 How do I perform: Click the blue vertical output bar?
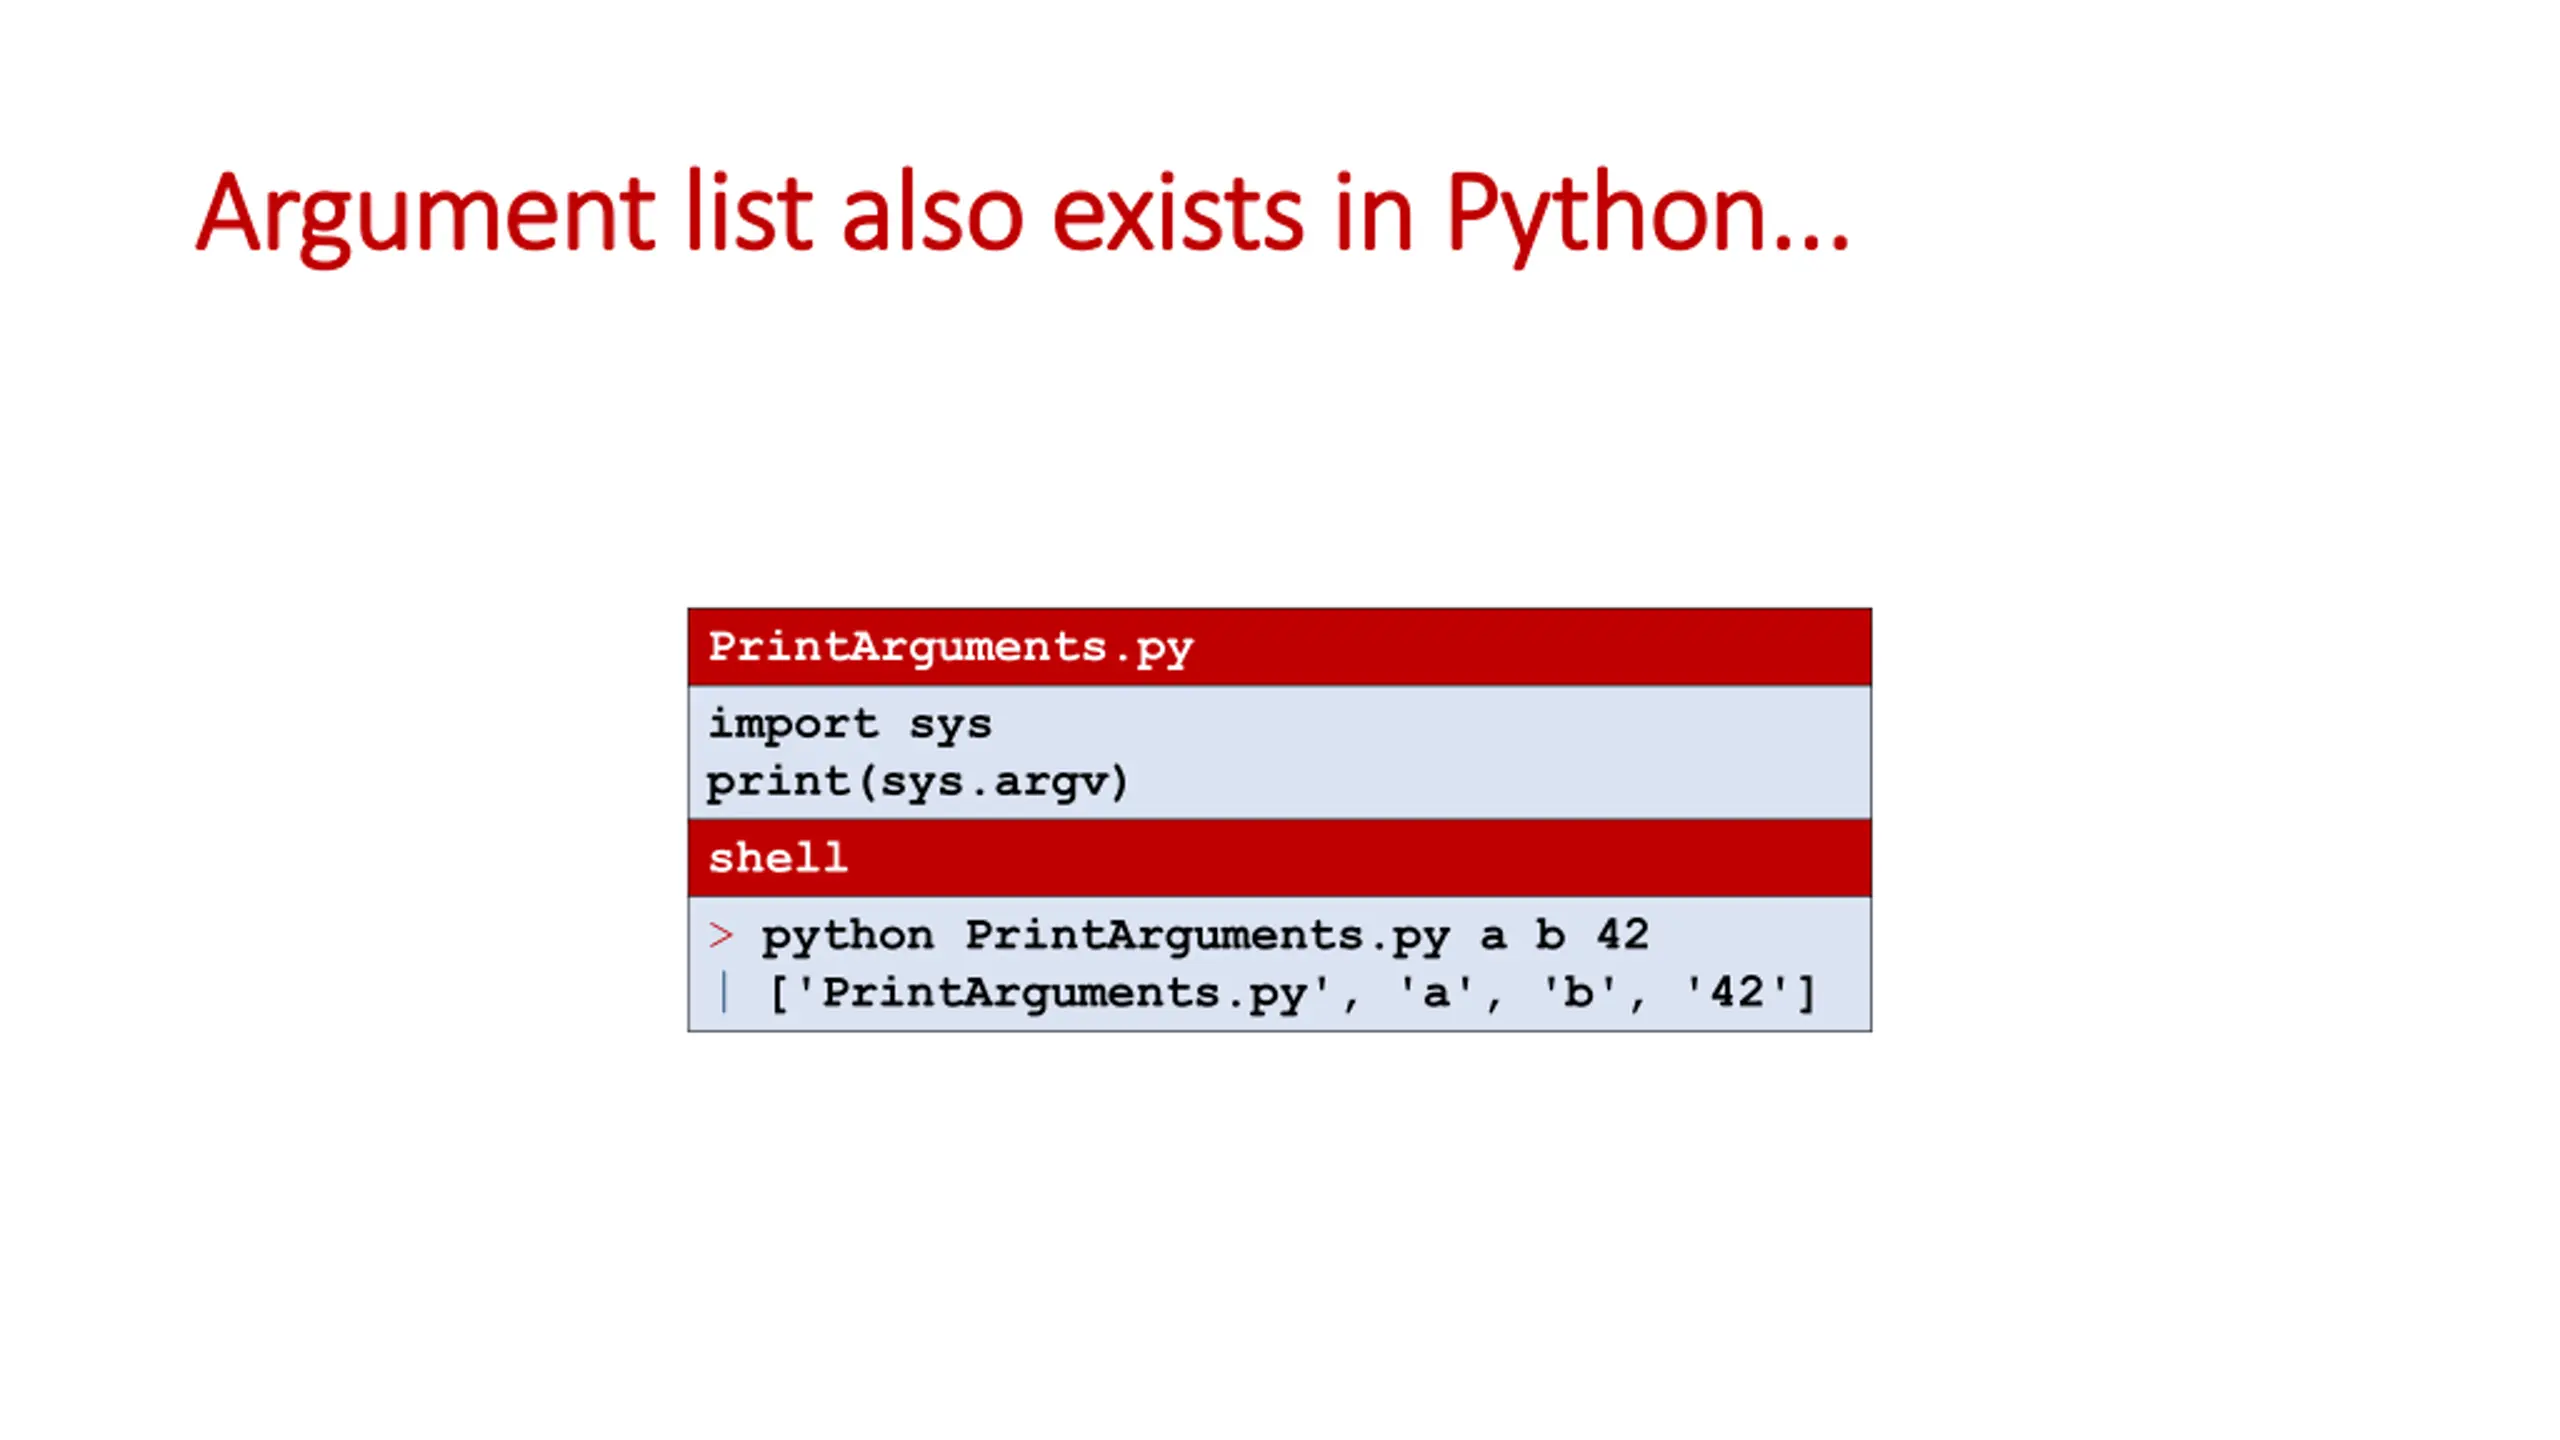(723, 993)
